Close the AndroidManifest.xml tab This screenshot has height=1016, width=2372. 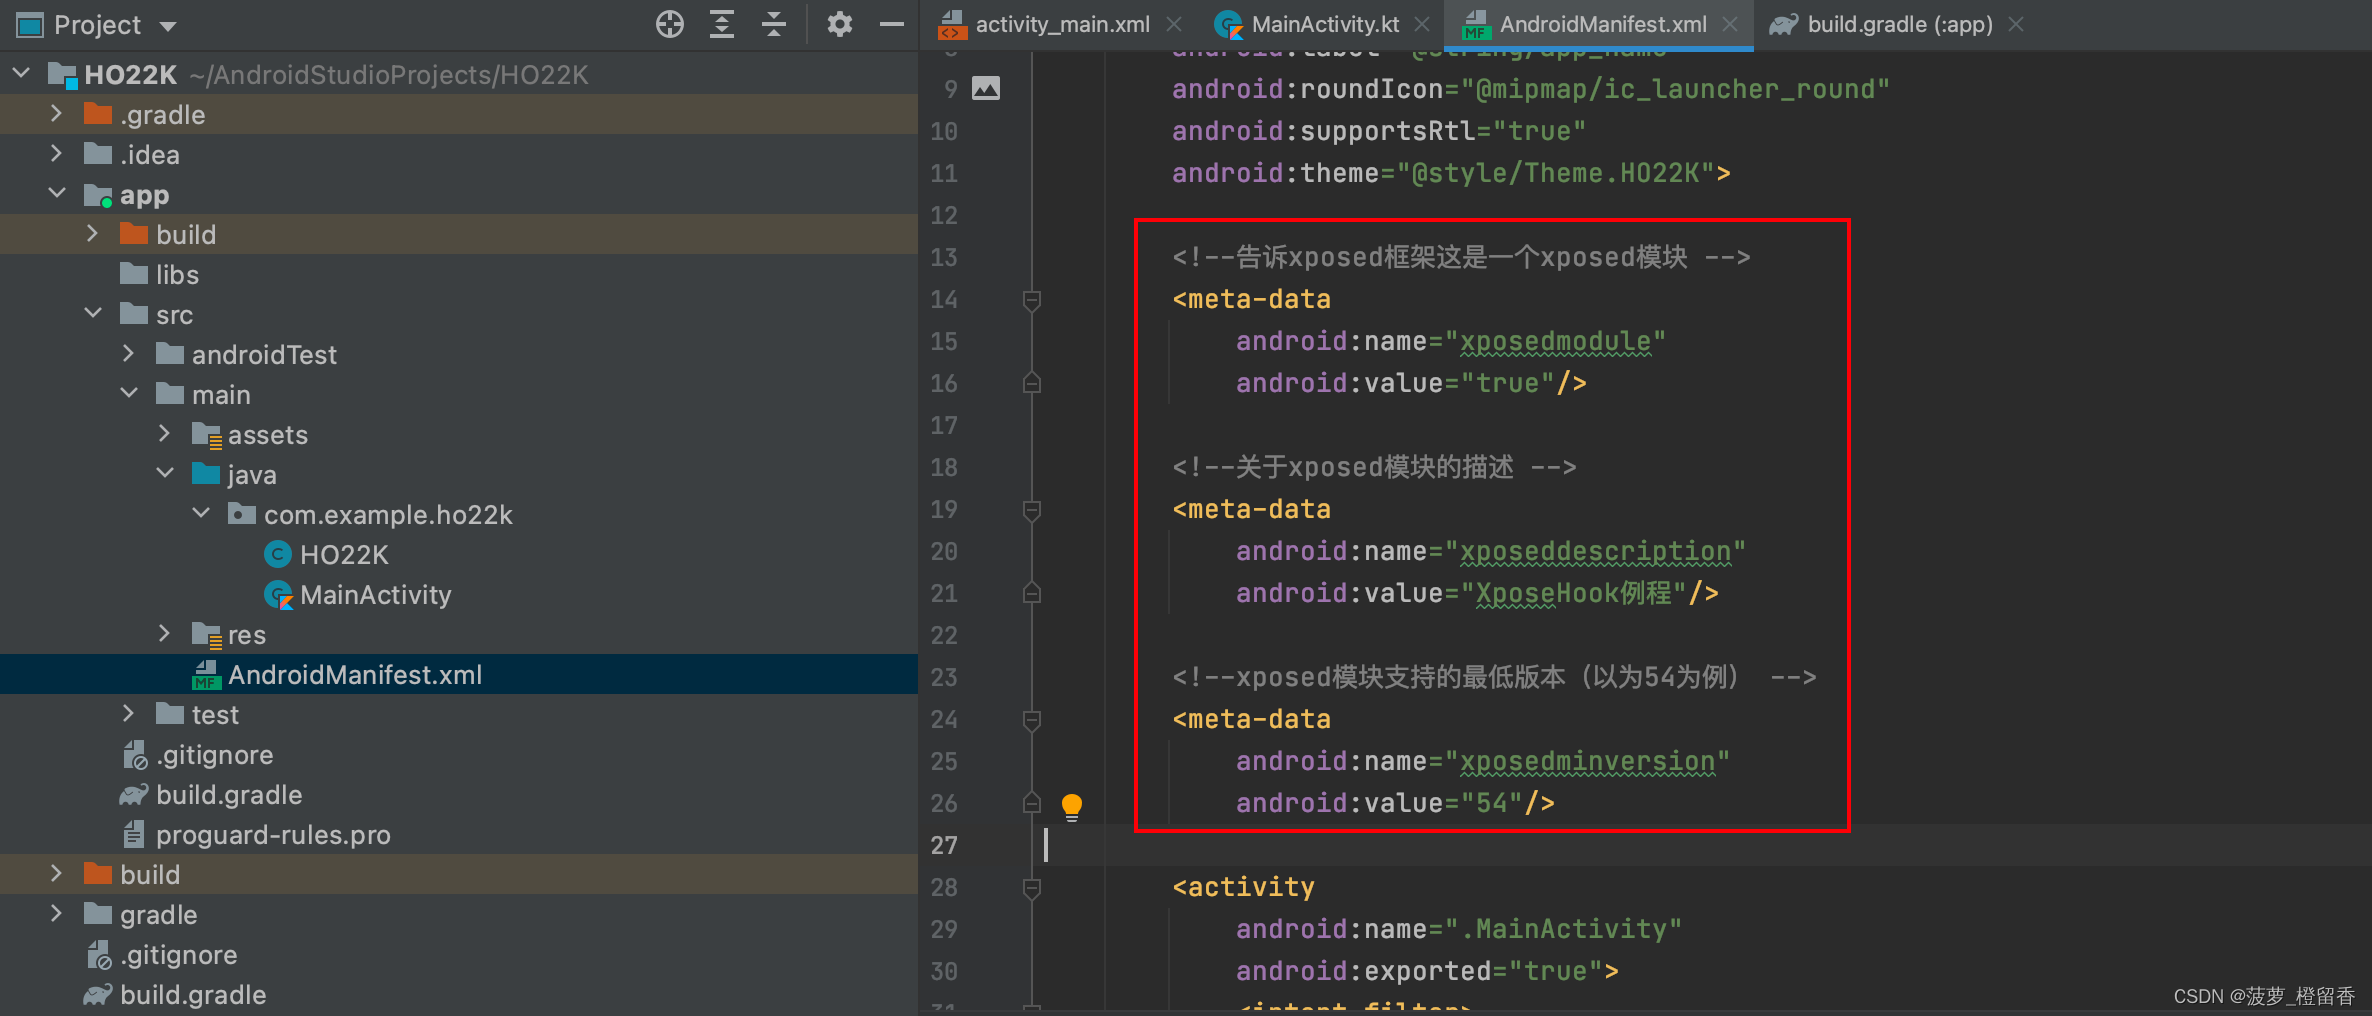coord(1730,24)
